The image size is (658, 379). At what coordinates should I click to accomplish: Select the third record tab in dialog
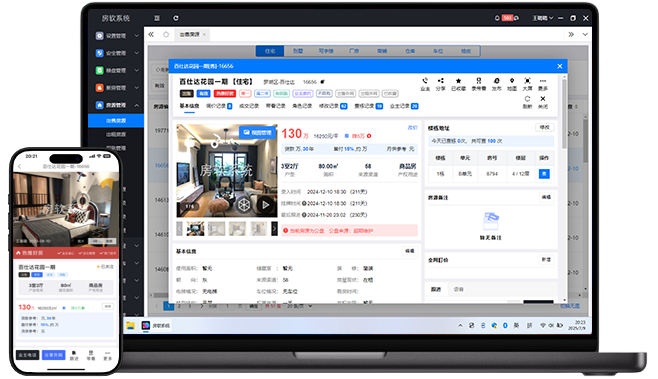click(249, 106)
